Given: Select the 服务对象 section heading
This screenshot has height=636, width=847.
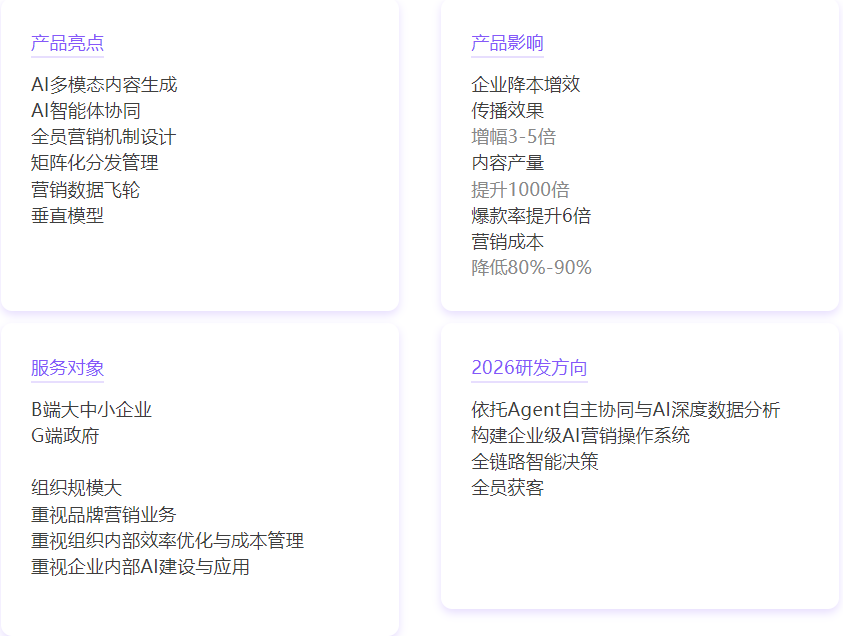Looking at the screenshot, I should click(x=67, y=368).
